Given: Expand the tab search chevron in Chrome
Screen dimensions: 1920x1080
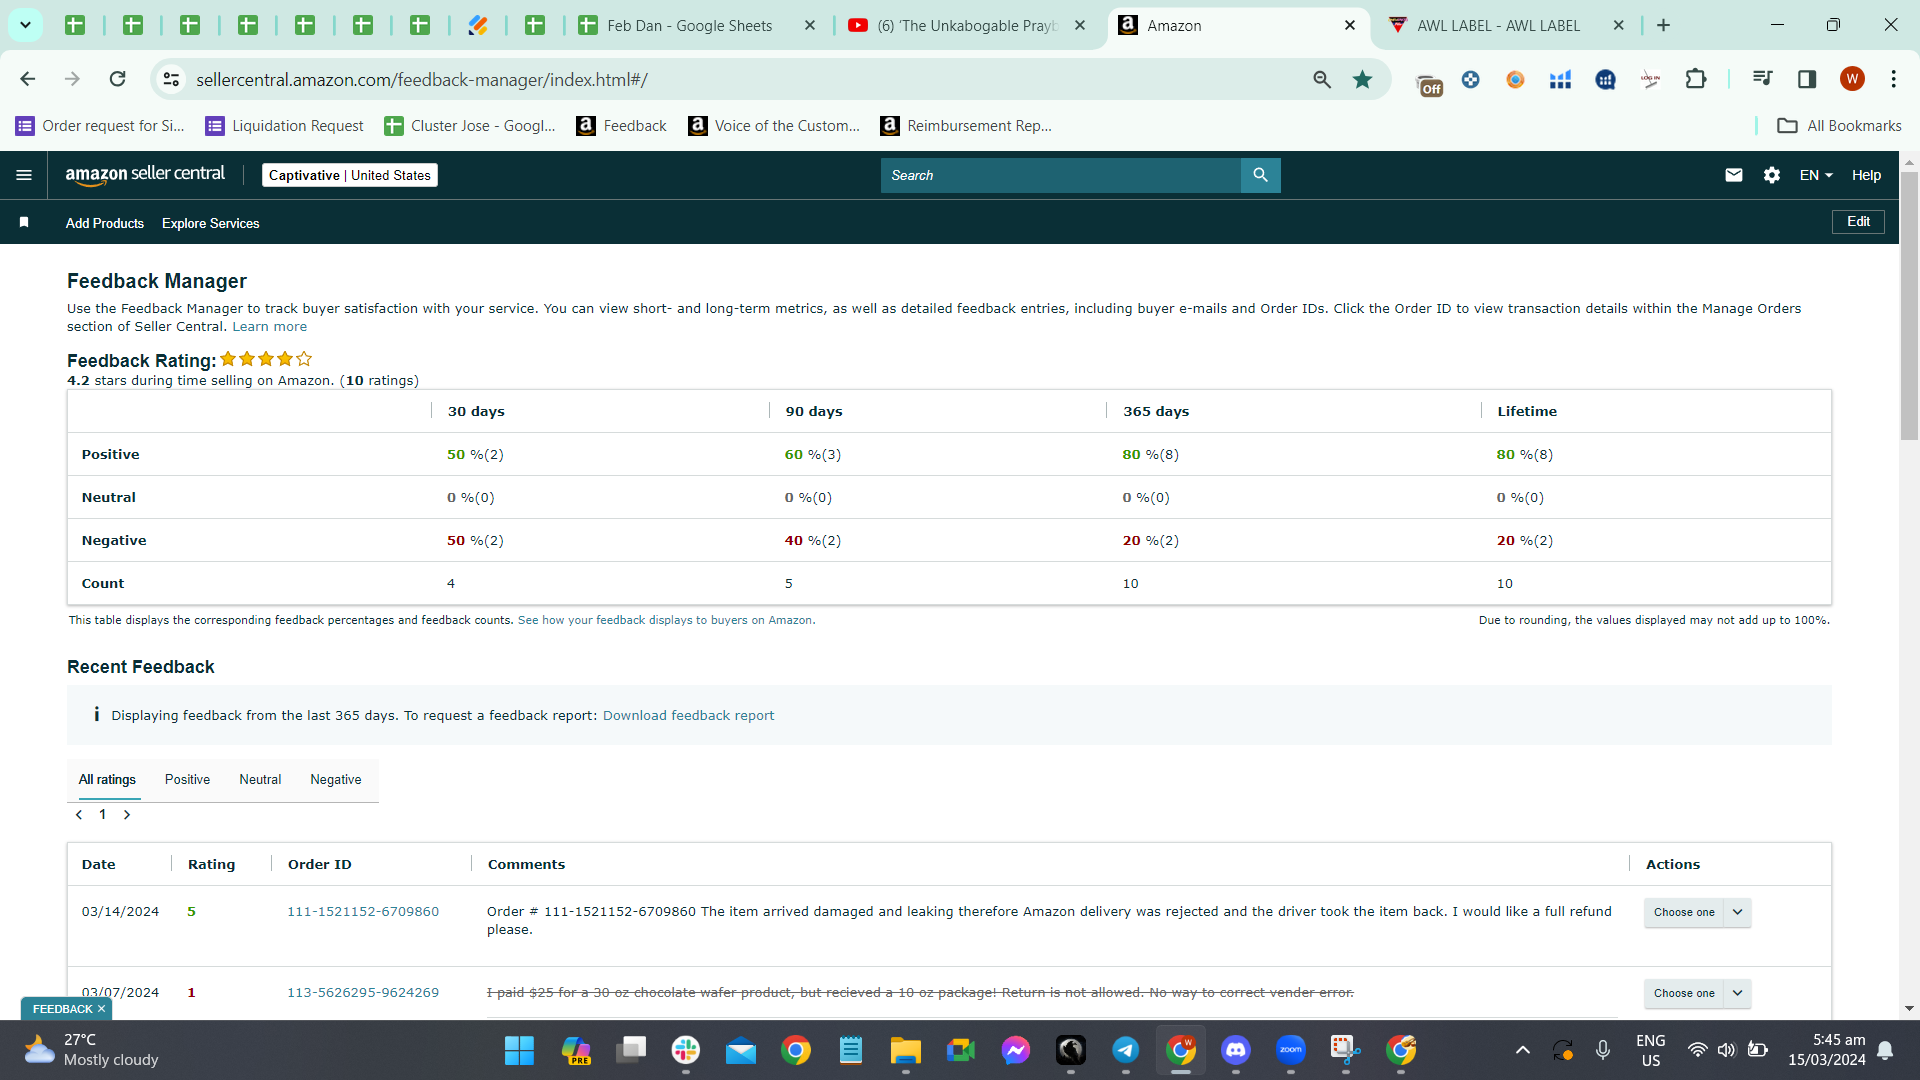Looking at the screenshot, I should (25, 25).
